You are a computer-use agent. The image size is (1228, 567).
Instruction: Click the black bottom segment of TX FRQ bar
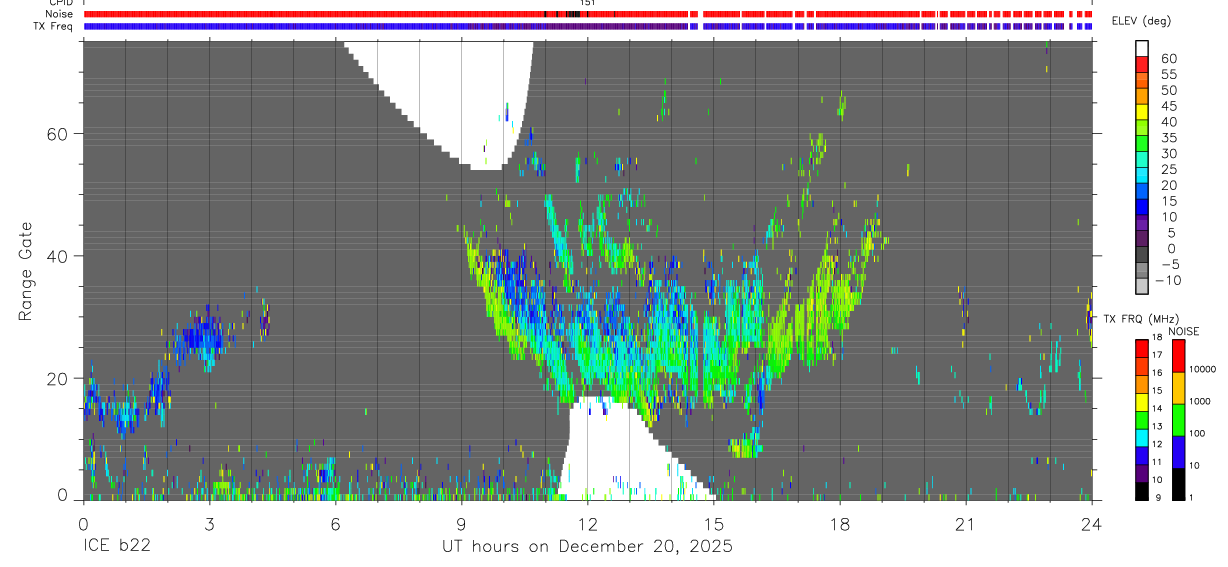pyautogui.click(x=1142, y=492)
